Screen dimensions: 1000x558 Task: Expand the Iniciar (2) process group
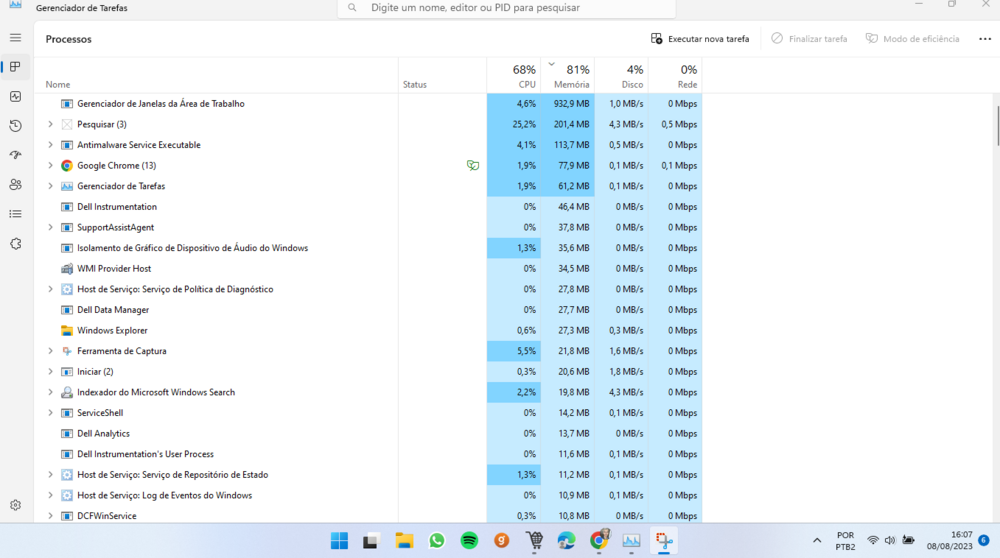pos(51,372)
